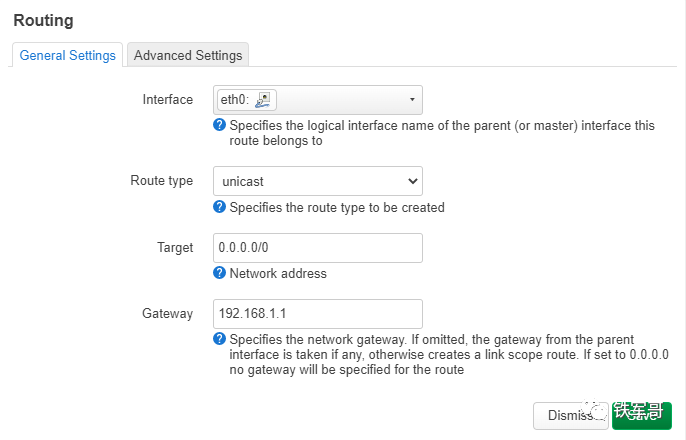Focus the Target field with 0.0.0.0/0
Screen dimensions: 686x440
(x=318, y=248)
